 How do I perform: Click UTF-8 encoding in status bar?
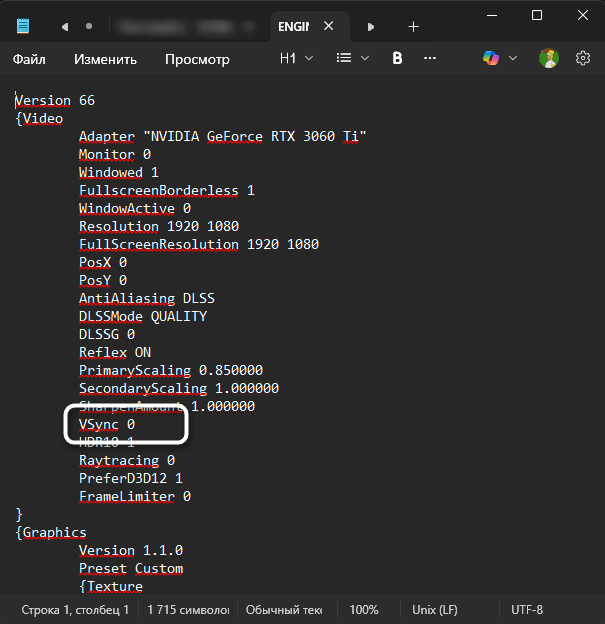pyautogui.click(x=526, y=609)
